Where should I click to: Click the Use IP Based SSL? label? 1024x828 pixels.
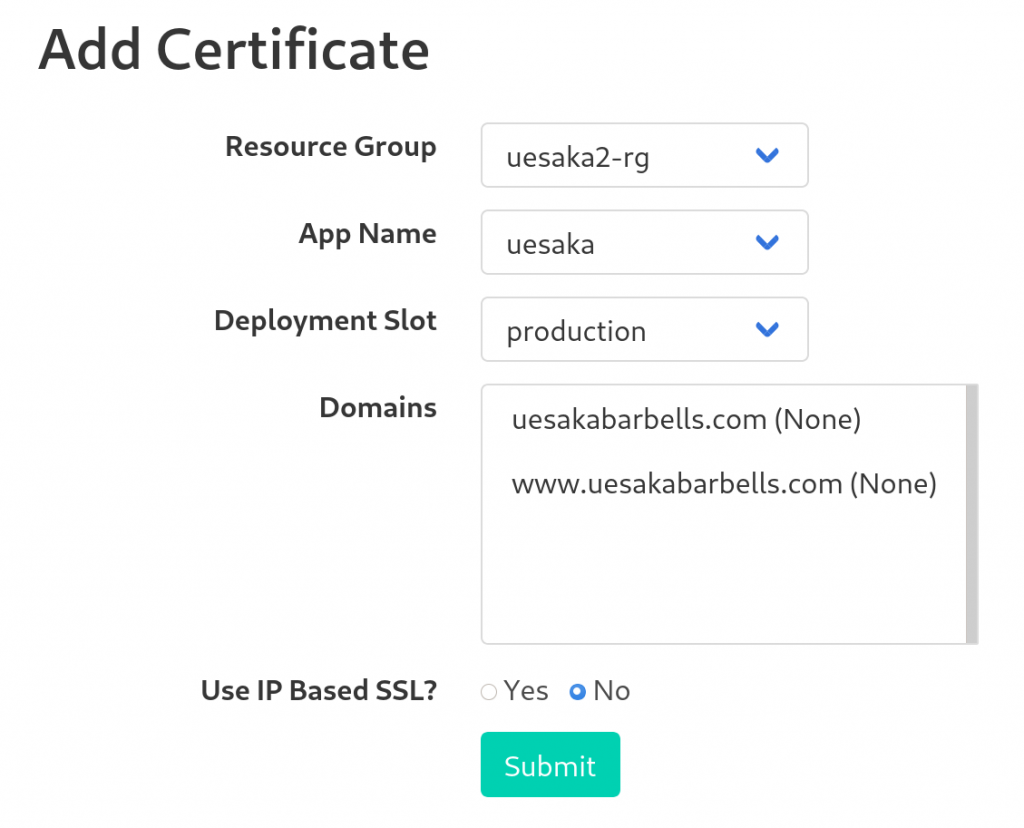coord(319,691)
